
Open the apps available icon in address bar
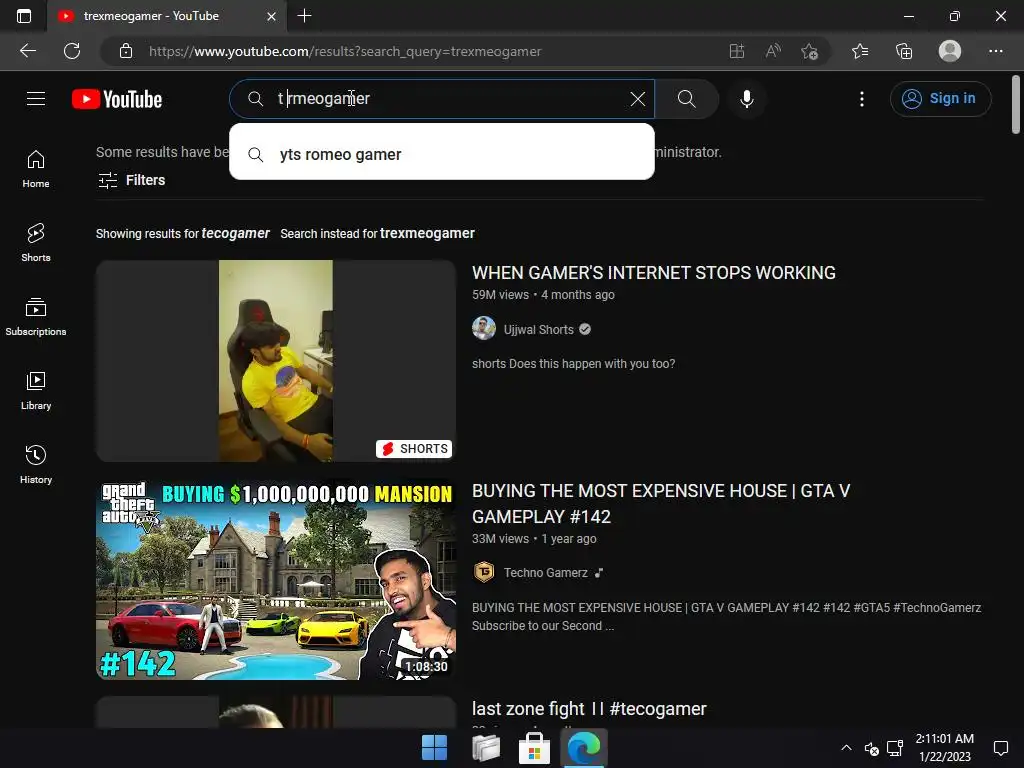pos(737,51)
